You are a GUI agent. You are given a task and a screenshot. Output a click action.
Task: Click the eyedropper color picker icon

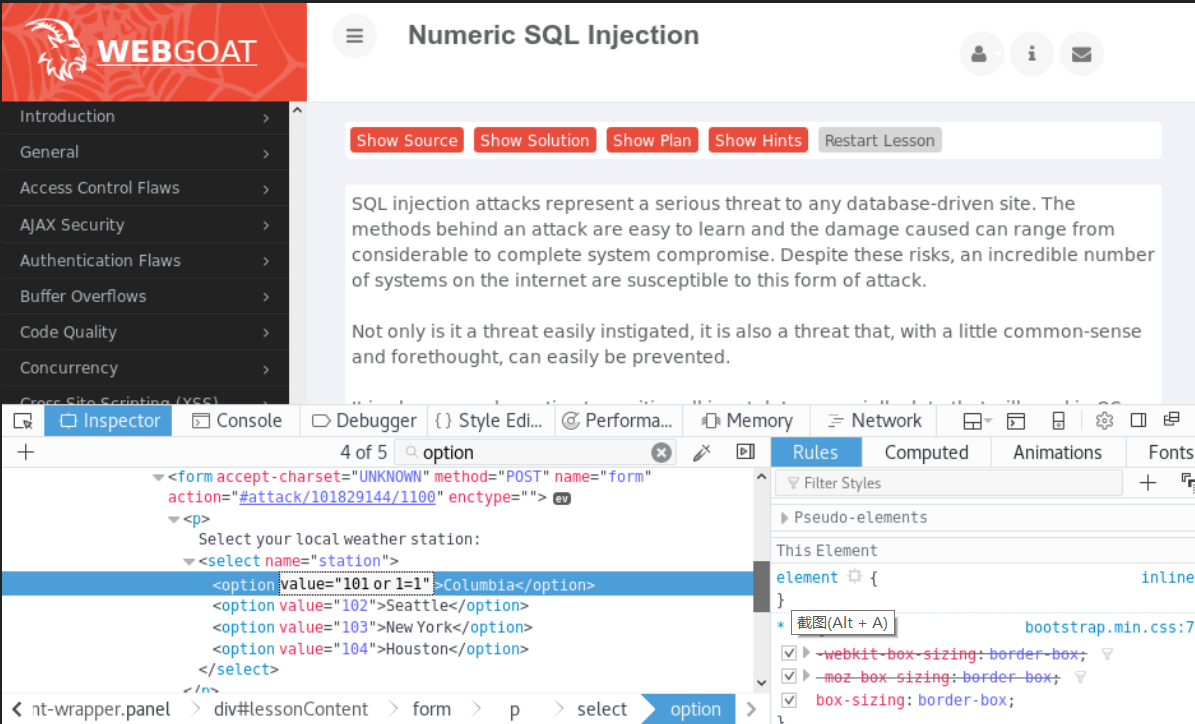(x=702, y=453)
